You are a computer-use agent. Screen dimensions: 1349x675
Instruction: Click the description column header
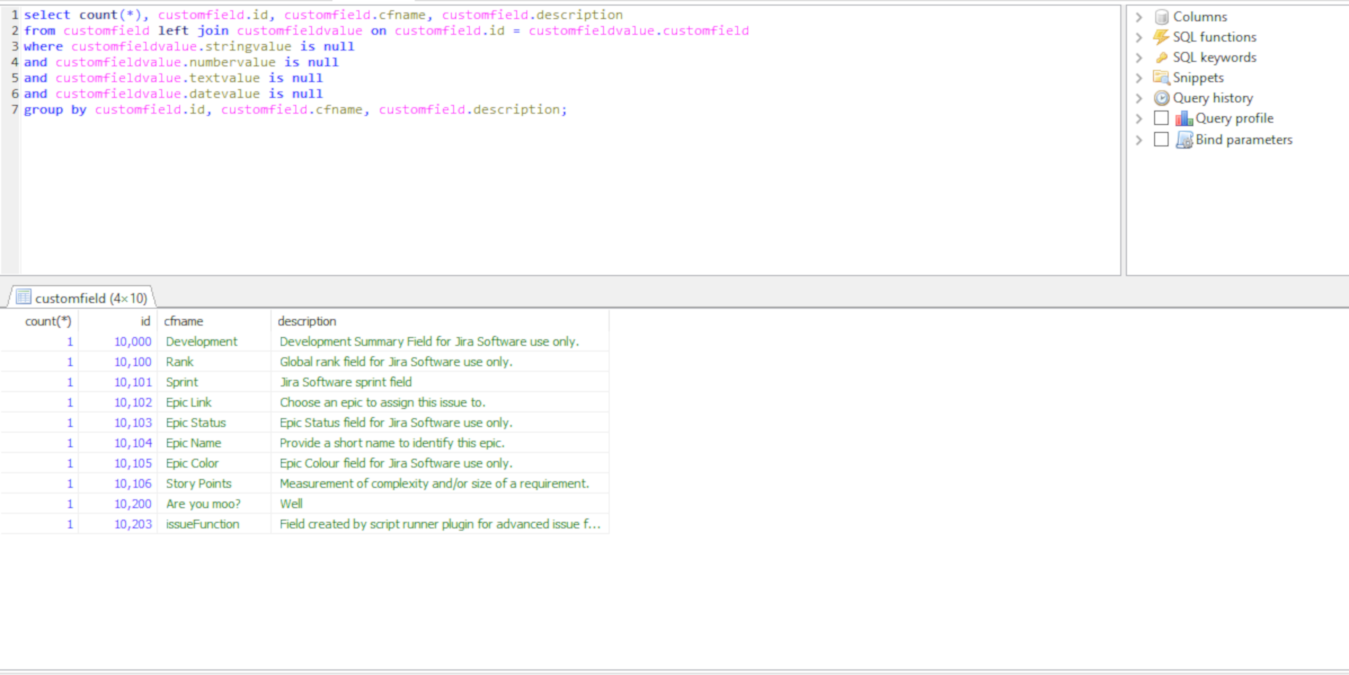pyautogui.click(x=307, y=321)
